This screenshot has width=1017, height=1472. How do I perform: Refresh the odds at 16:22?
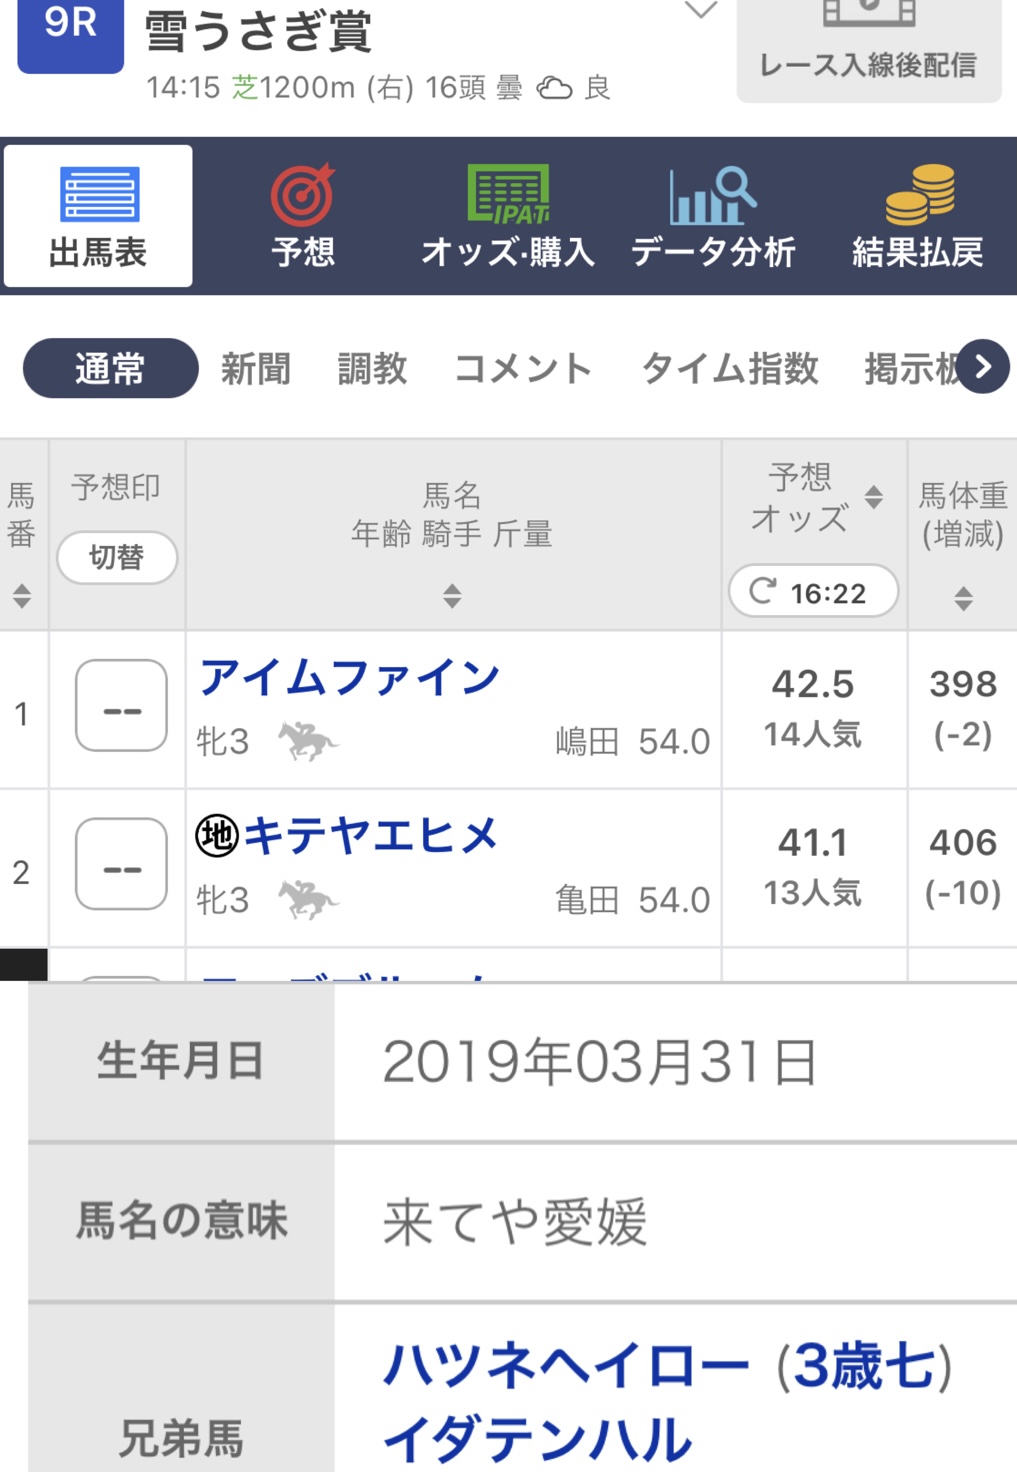coord(812,592)
